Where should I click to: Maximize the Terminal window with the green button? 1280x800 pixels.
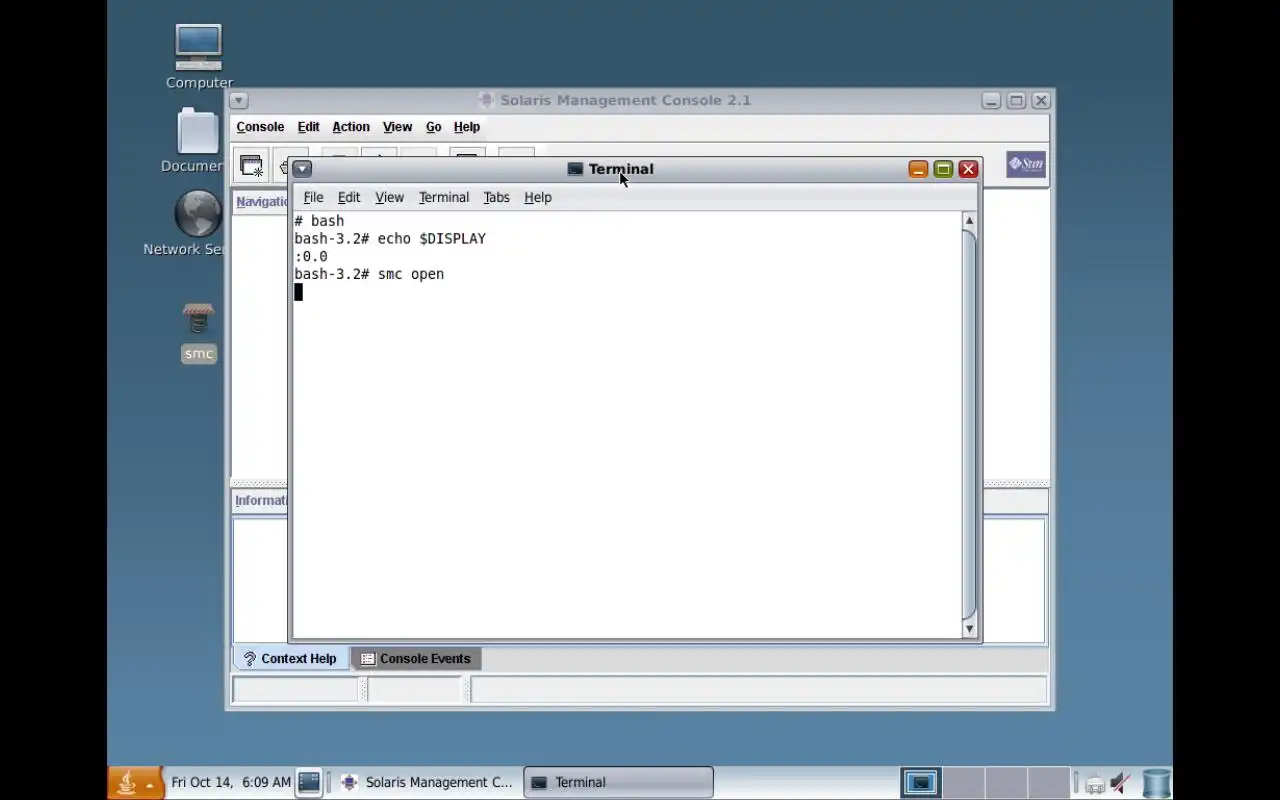[x=943, y=169]
